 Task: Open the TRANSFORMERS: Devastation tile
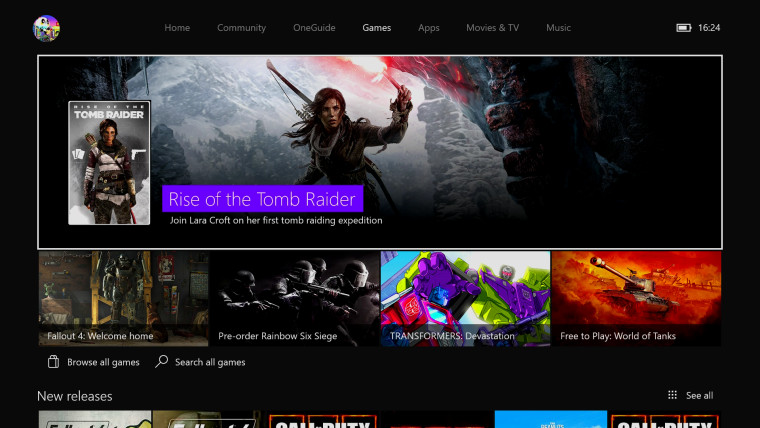tap(466, 299)
